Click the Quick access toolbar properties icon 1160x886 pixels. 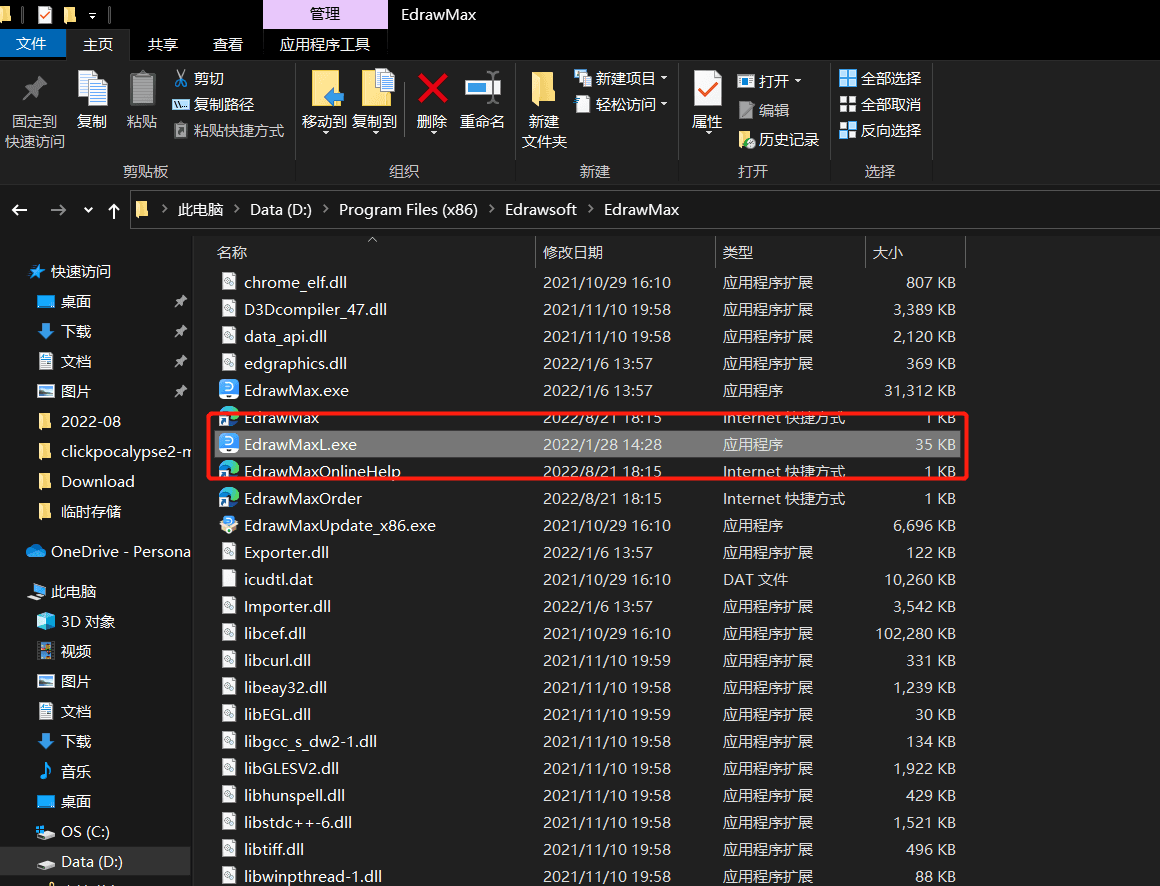click(45, 14)
